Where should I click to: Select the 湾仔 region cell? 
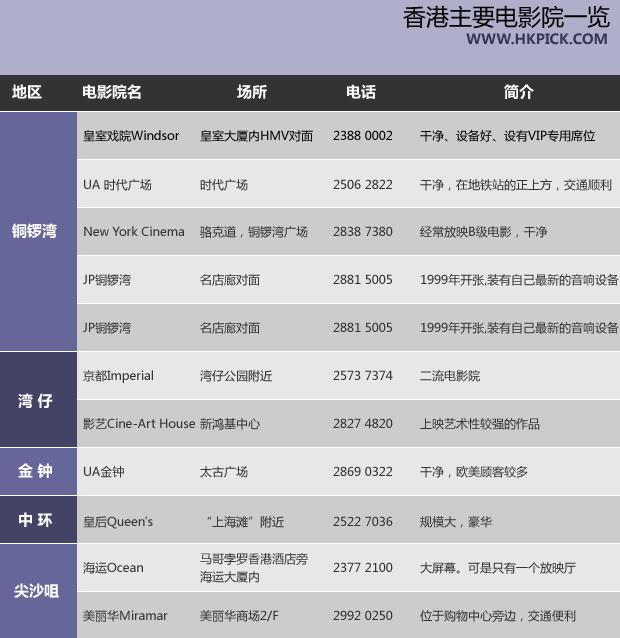pos(36,401)
